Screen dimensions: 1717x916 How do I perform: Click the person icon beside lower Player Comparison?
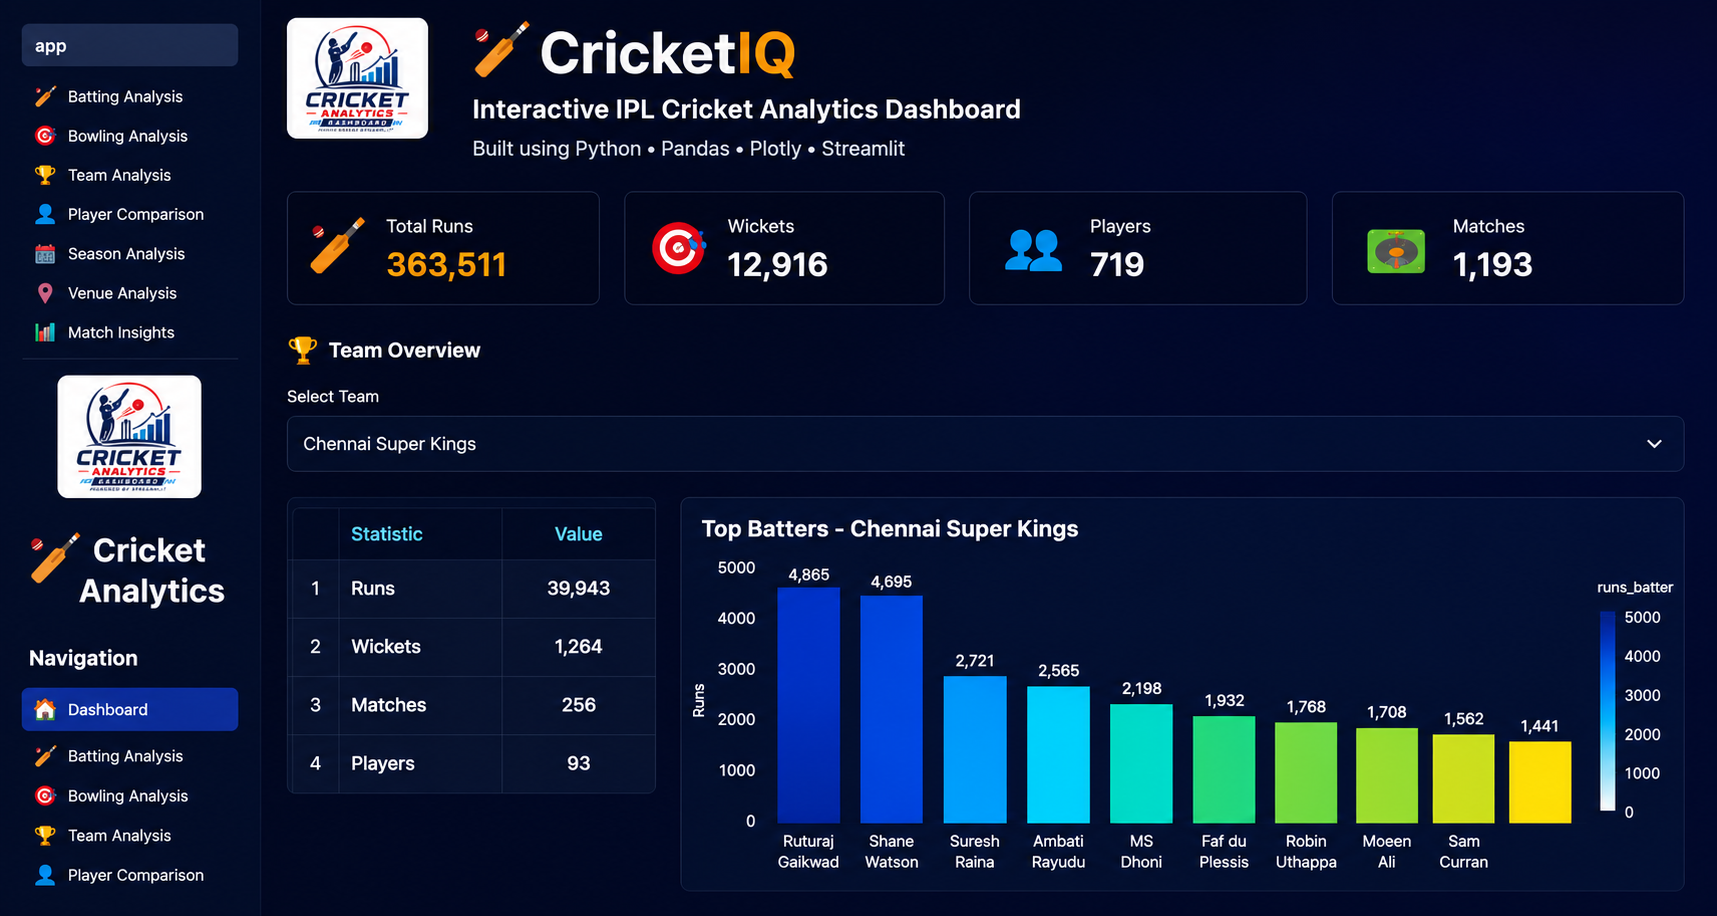pyautogui.click(x=45, y=875)
